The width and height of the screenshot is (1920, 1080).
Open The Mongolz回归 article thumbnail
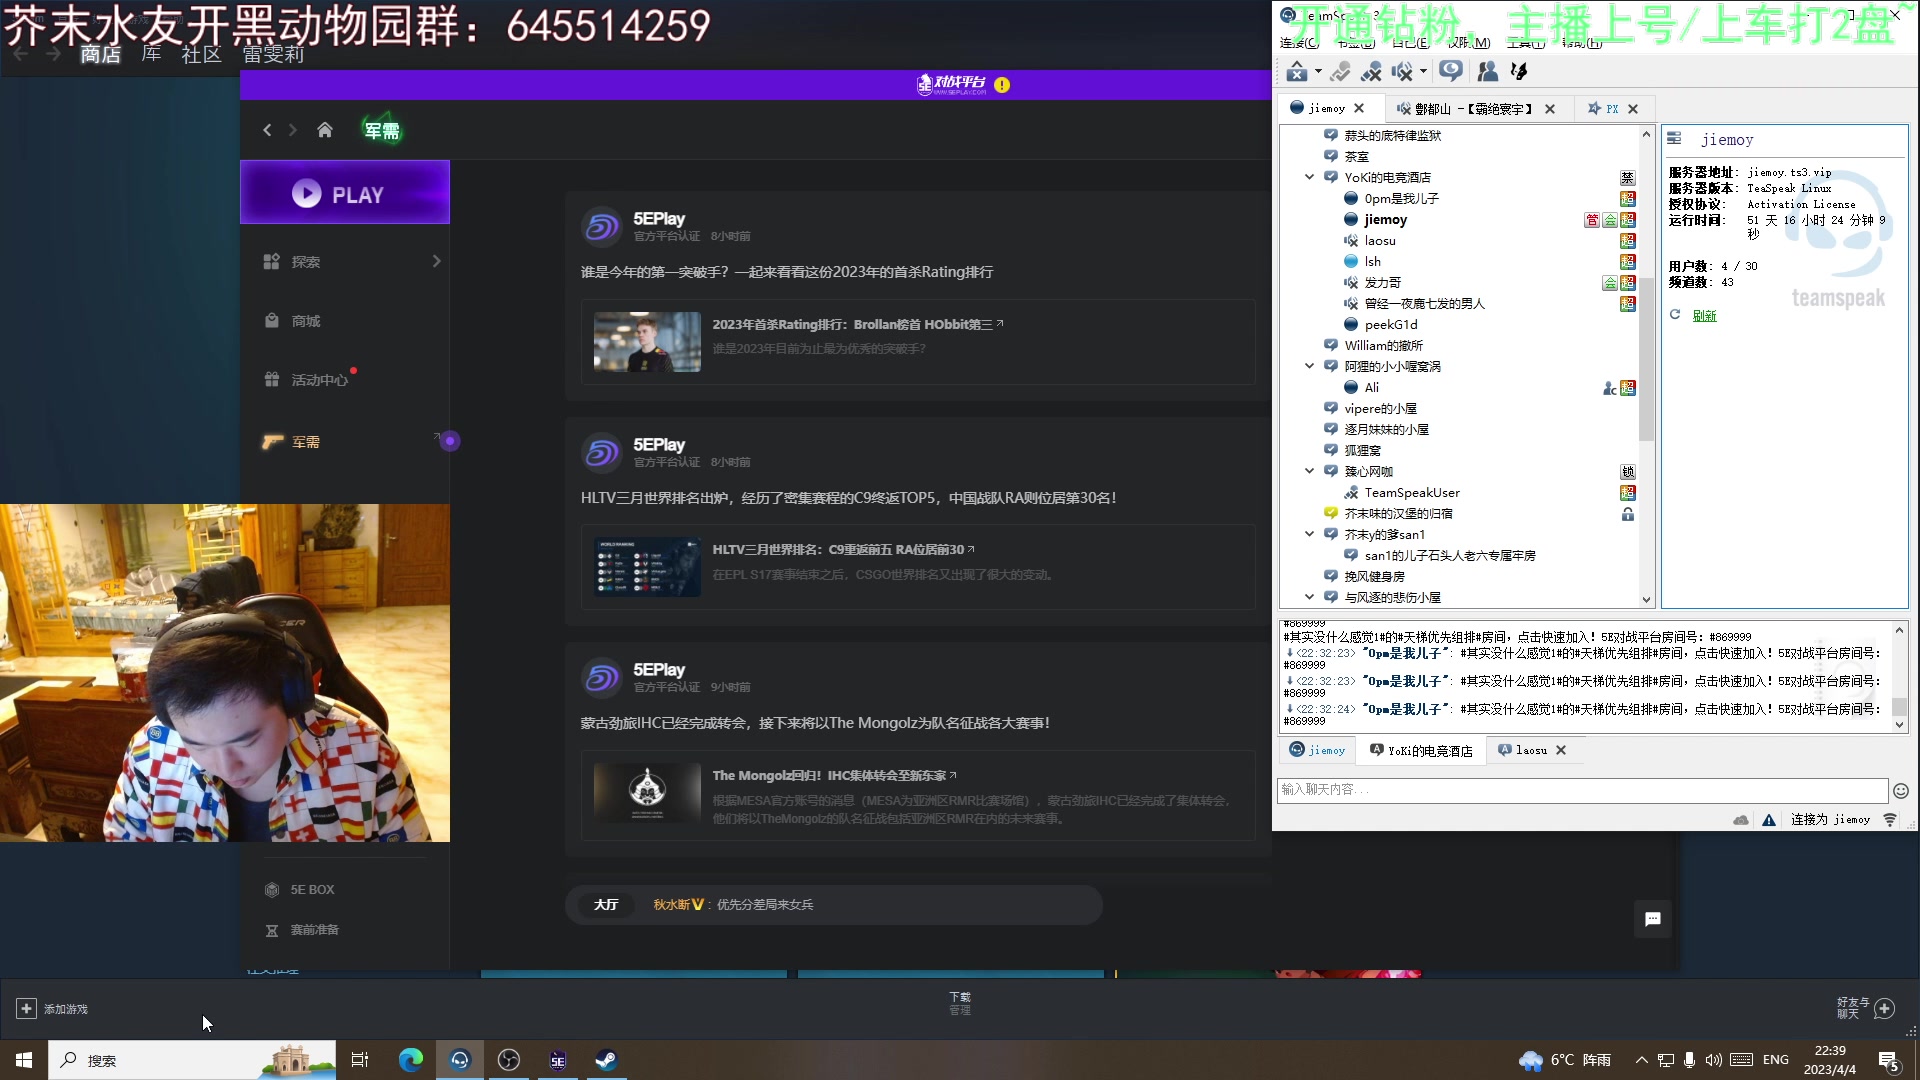(x=647, y=793)
